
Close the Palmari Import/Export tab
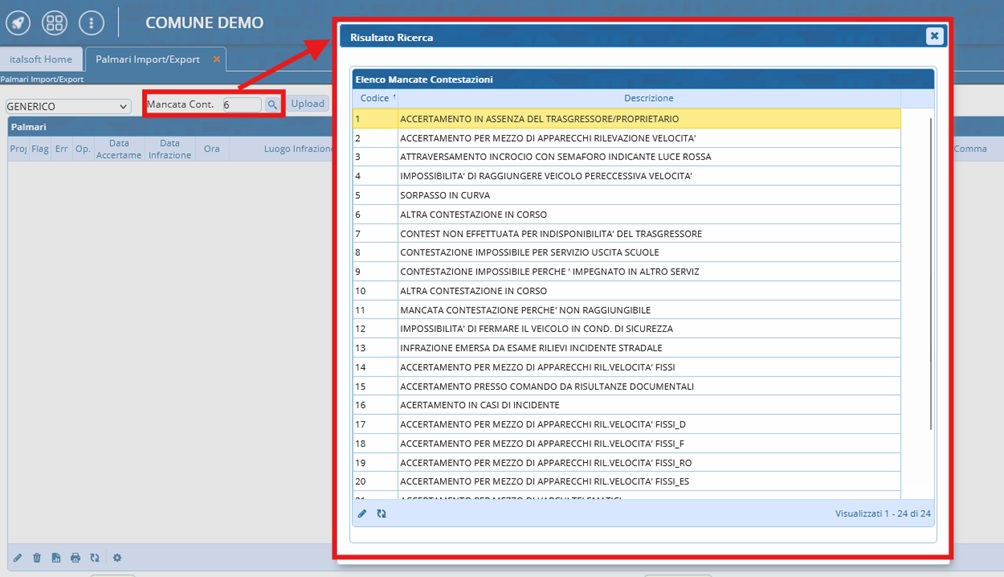[216, 59]
